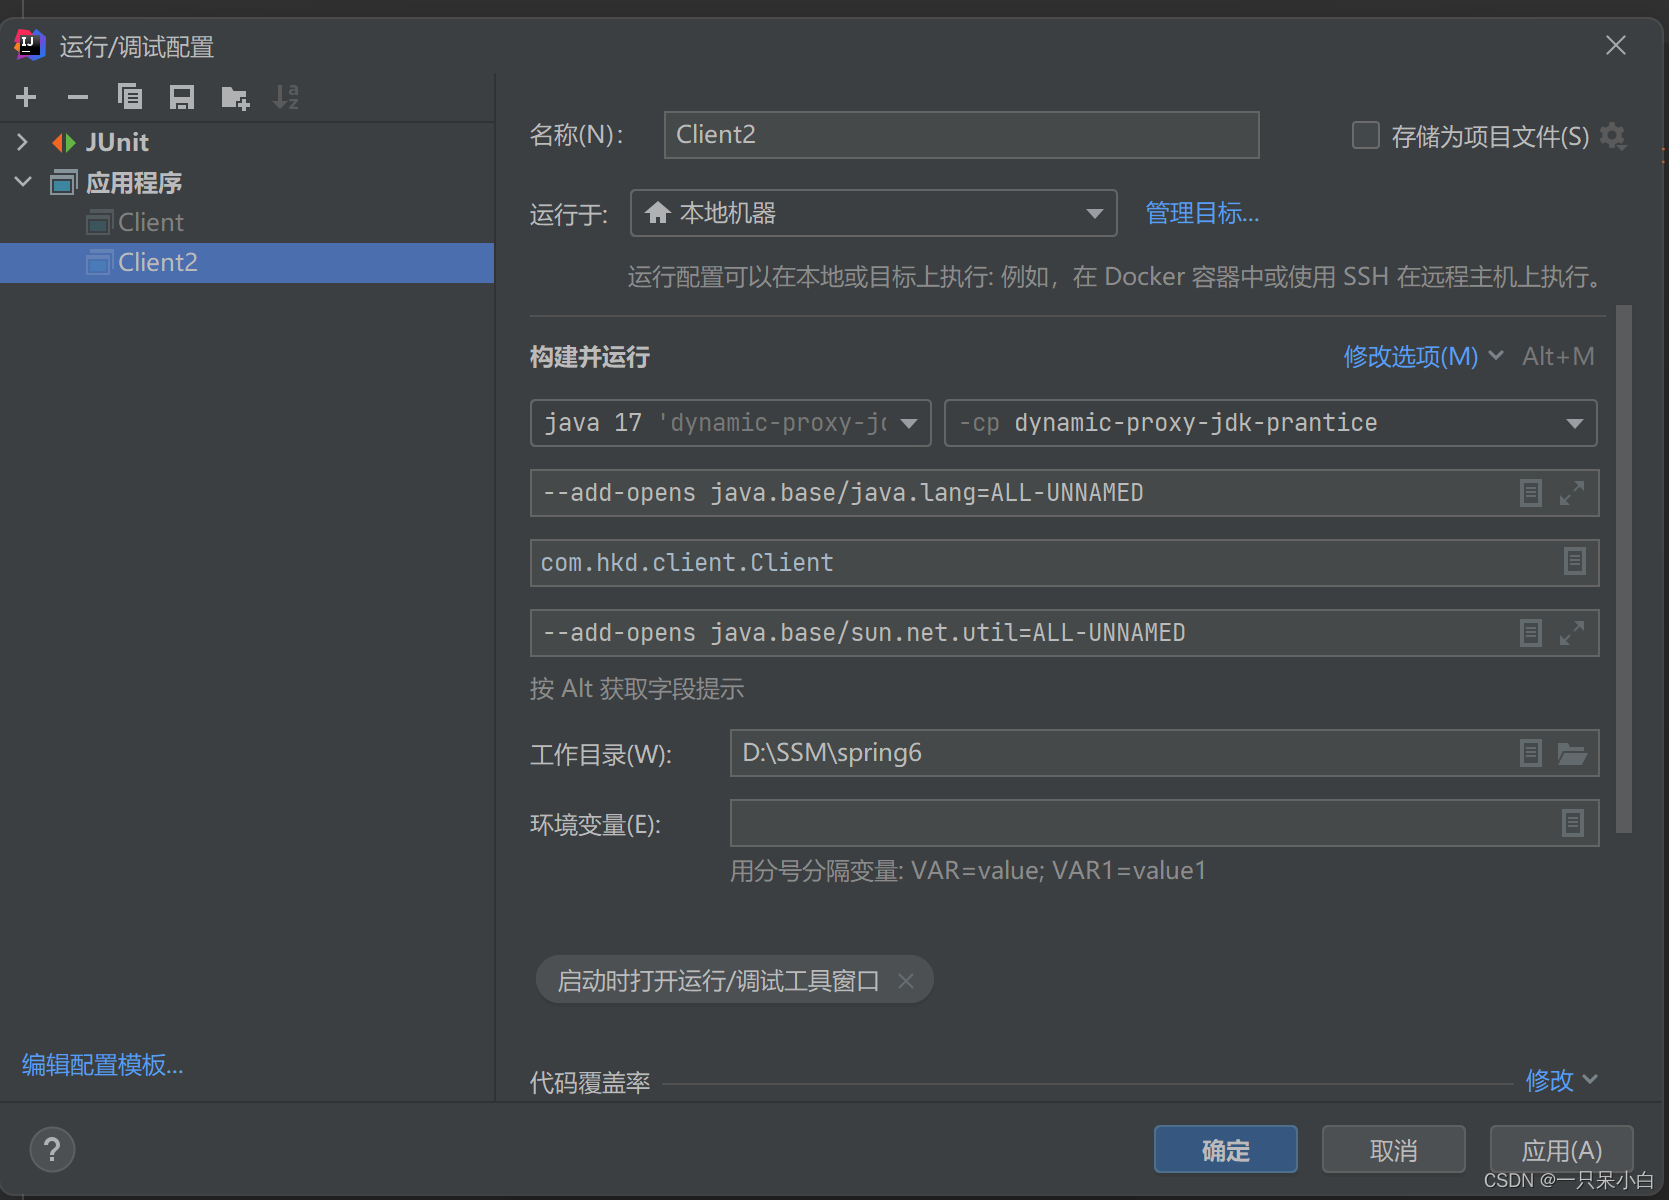Click the 应用程序 folder icon
The width and height of the screenshot is (1669, 1200).
(64, 183)
